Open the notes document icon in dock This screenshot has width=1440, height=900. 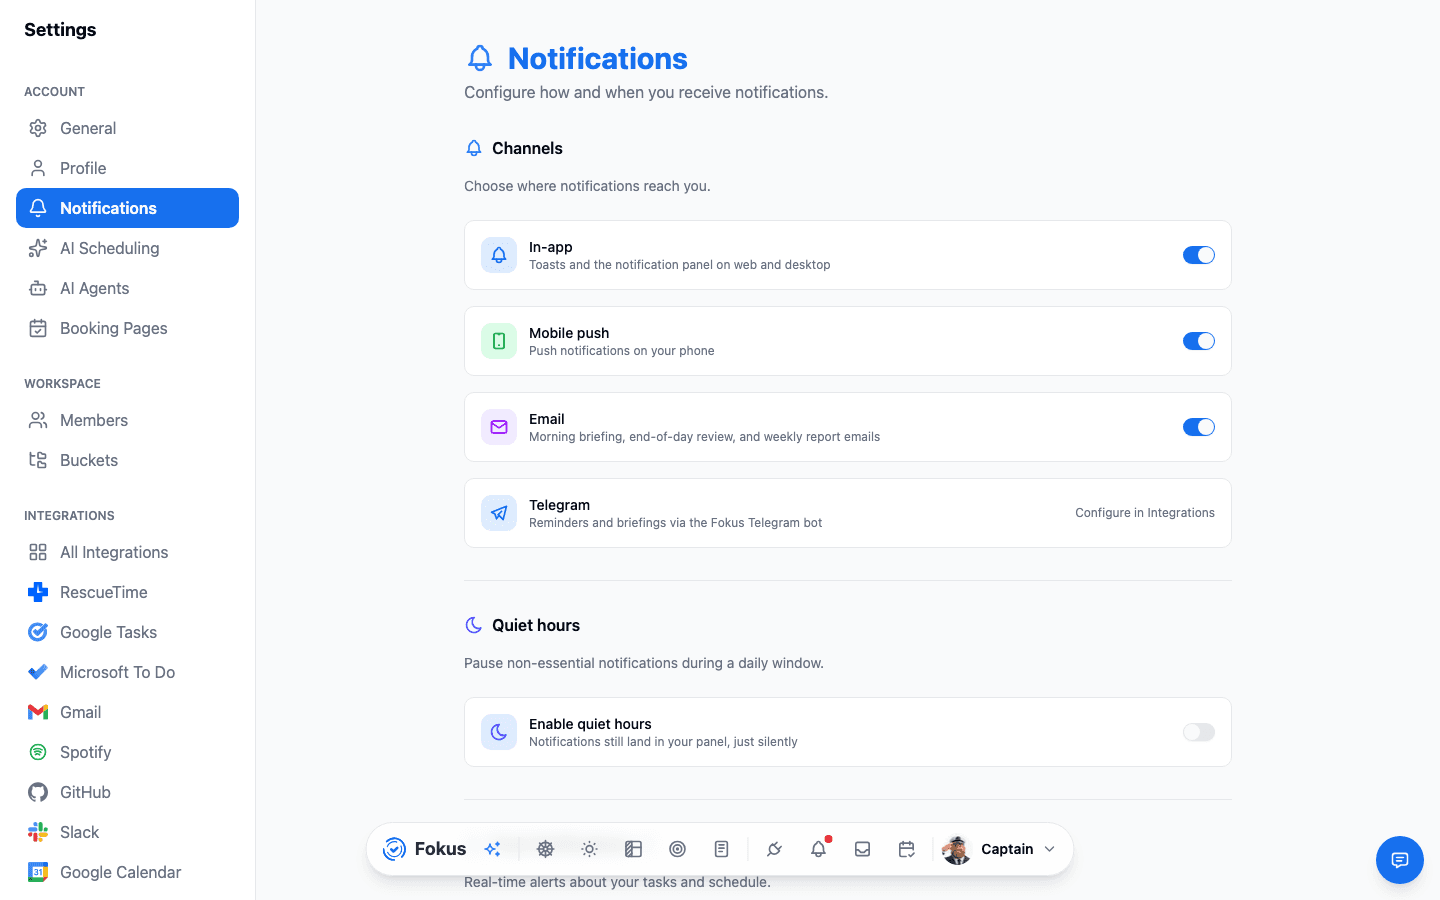pos(721,849)
